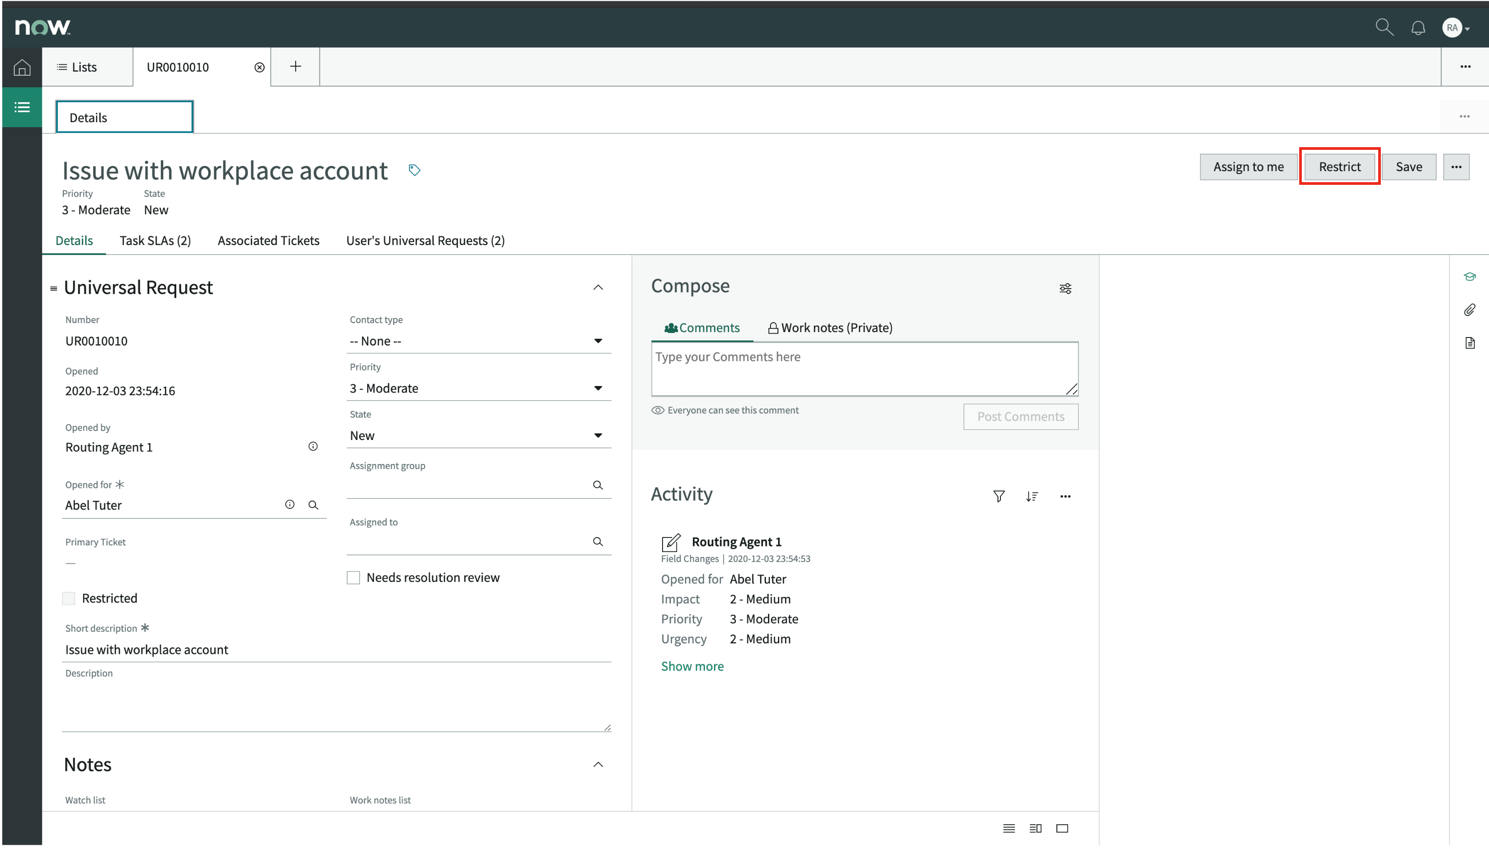Collapse the Universal Request section

598,288
